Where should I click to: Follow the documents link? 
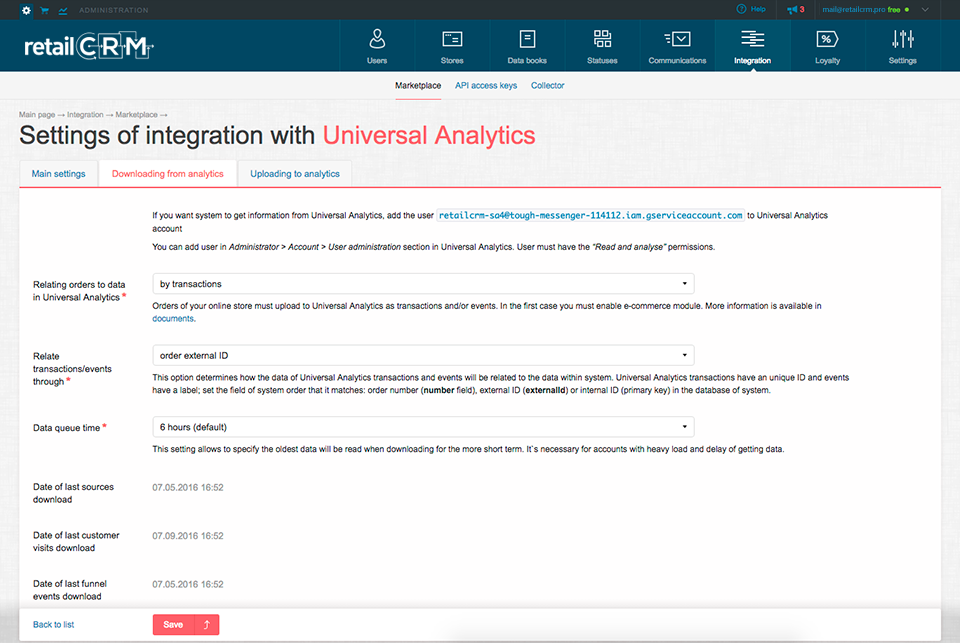(173, 318)
